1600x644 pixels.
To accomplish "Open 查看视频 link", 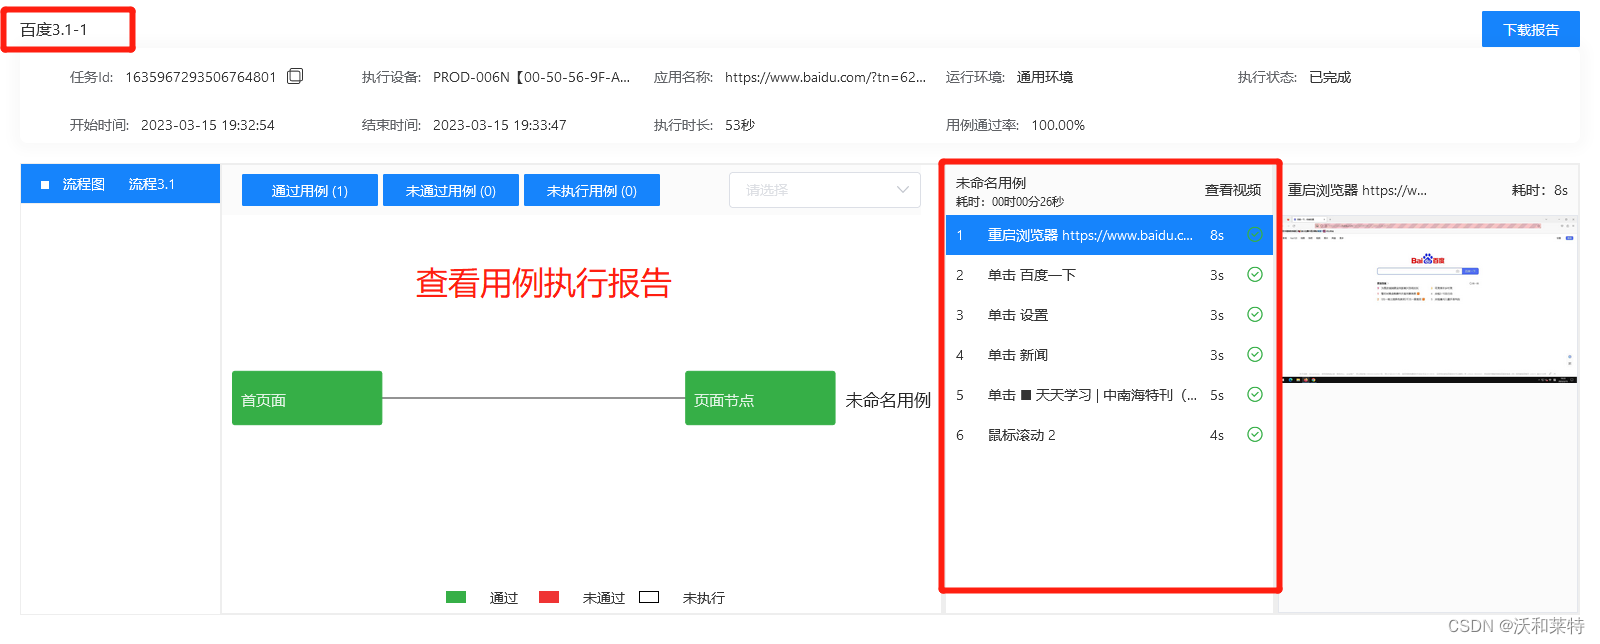I will (x=1232, y=190).
